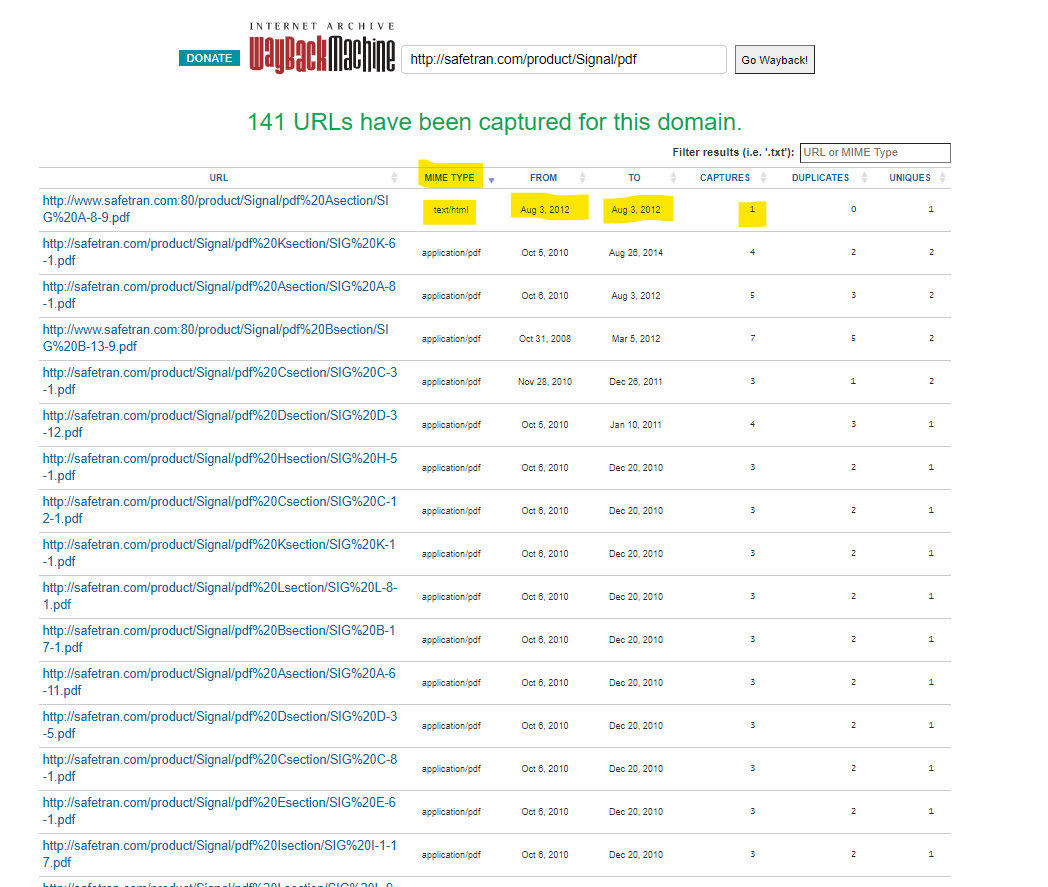The width and height of the screenshot is (1048, 887).
Task: Sort by the UNIQUES column header
Action: pyautogui.click(x=910, y=178)
